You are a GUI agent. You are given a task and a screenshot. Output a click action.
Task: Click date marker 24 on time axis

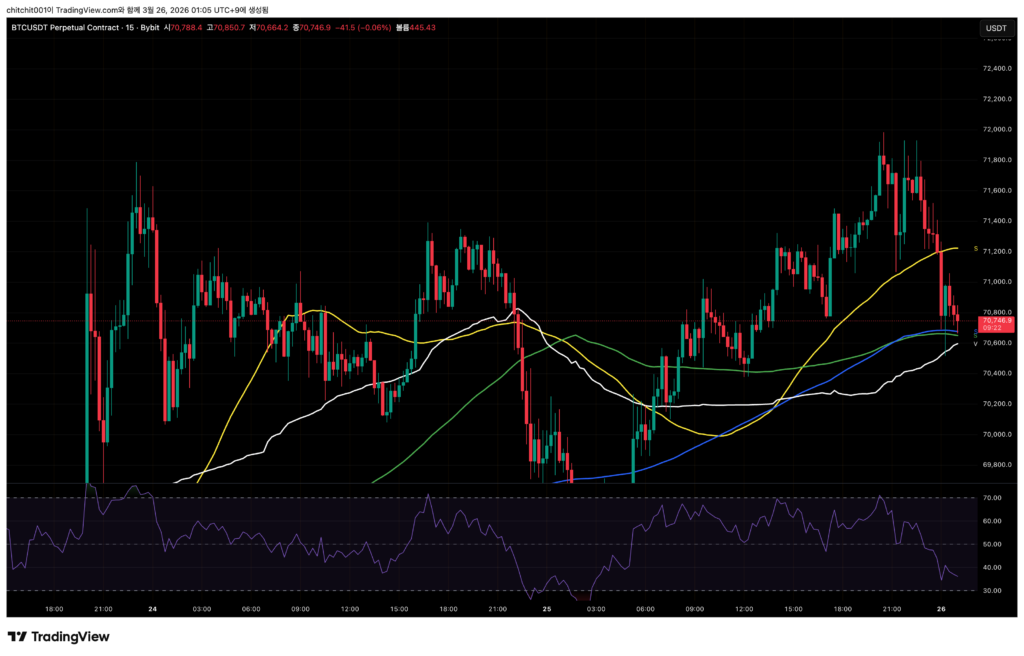click(152, 608)
